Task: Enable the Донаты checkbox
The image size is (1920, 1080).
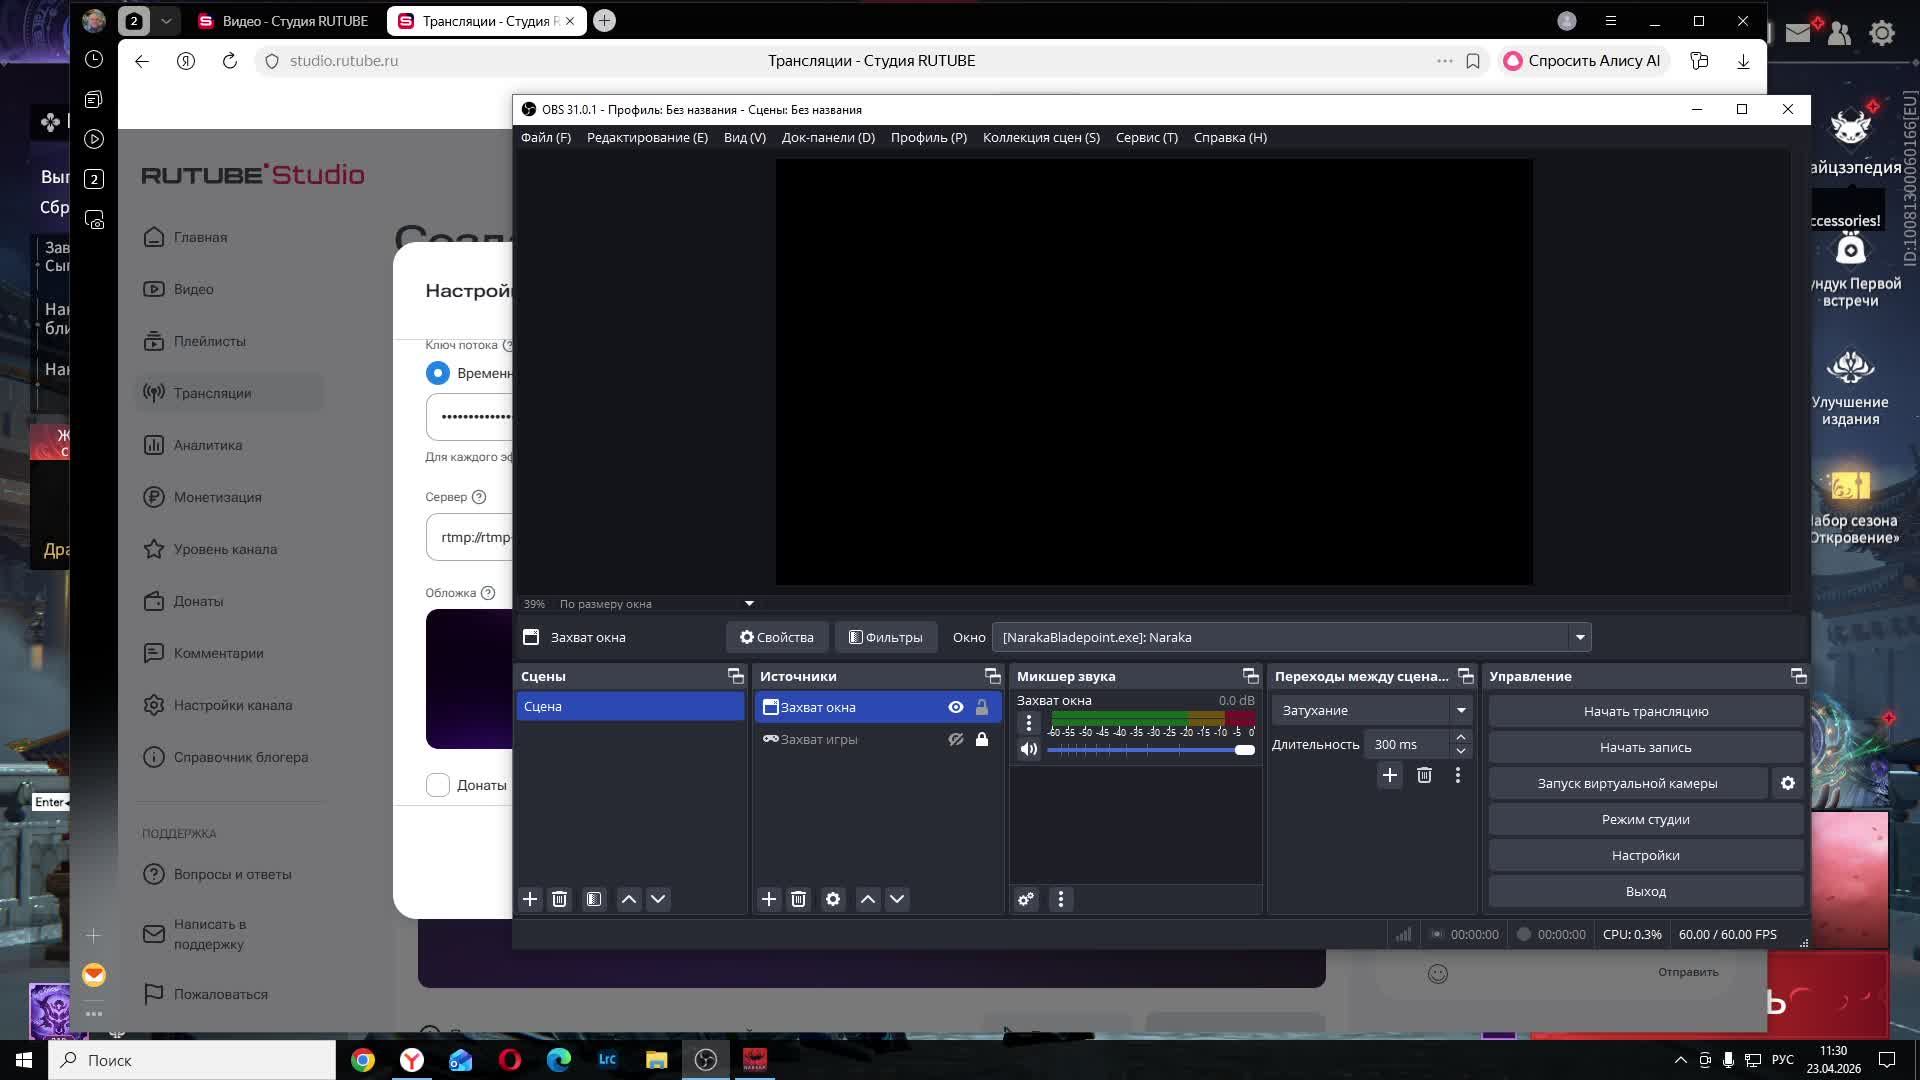Action: click(x=438, y=785)
